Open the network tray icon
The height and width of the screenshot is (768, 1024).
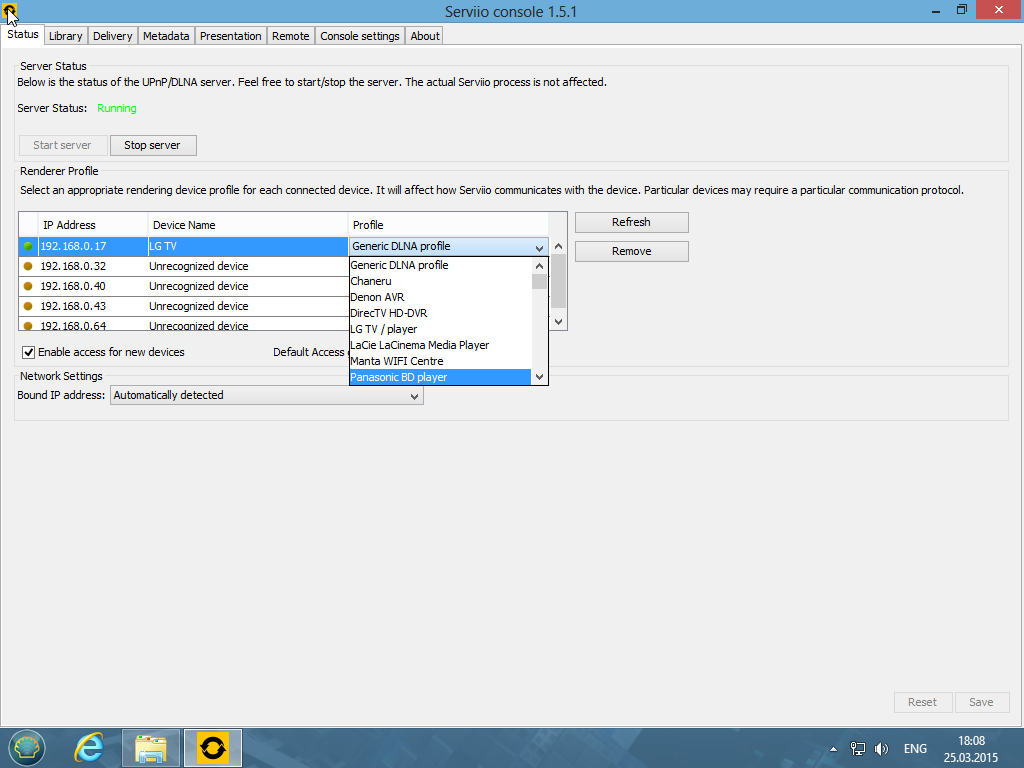(x=857, y=748)
